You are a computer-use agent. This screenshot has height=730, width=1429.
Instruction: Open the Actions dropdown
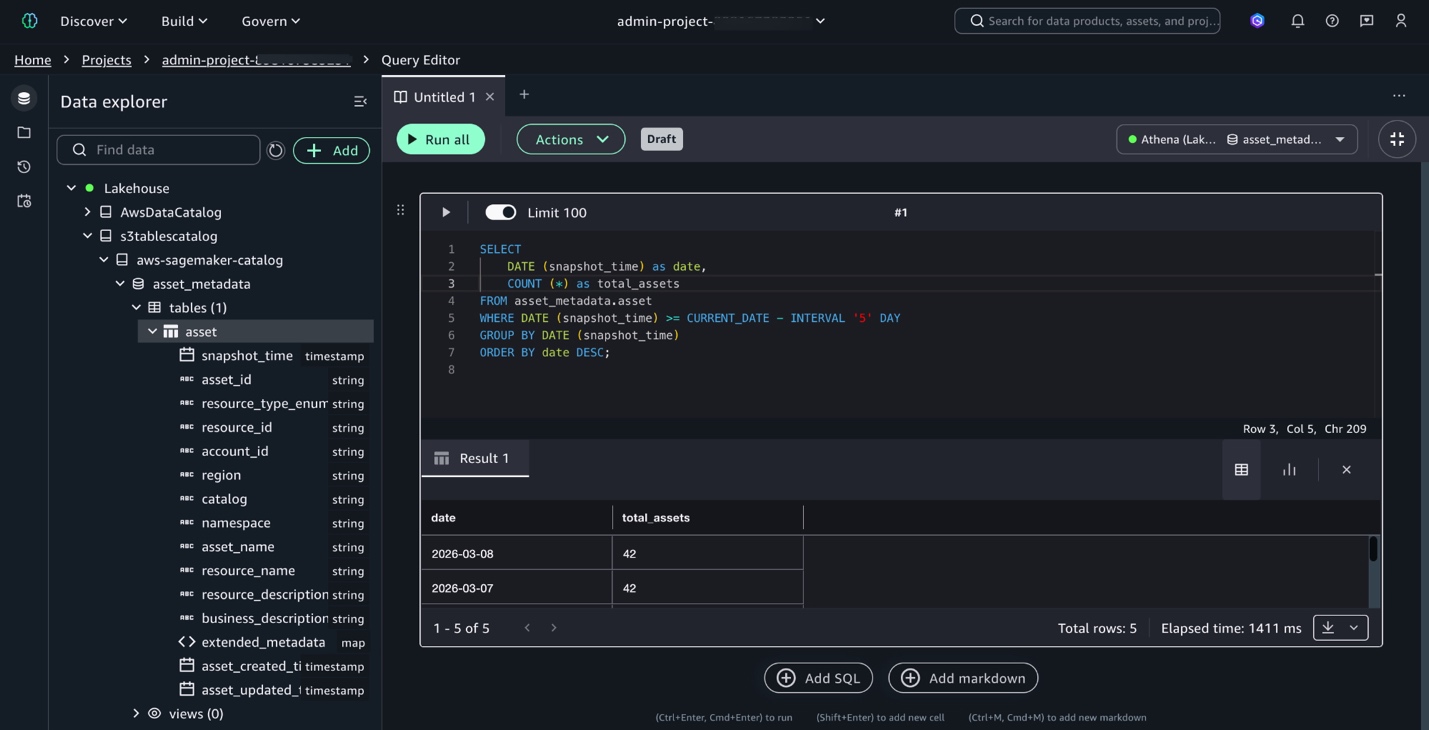[x=570, y=139]
